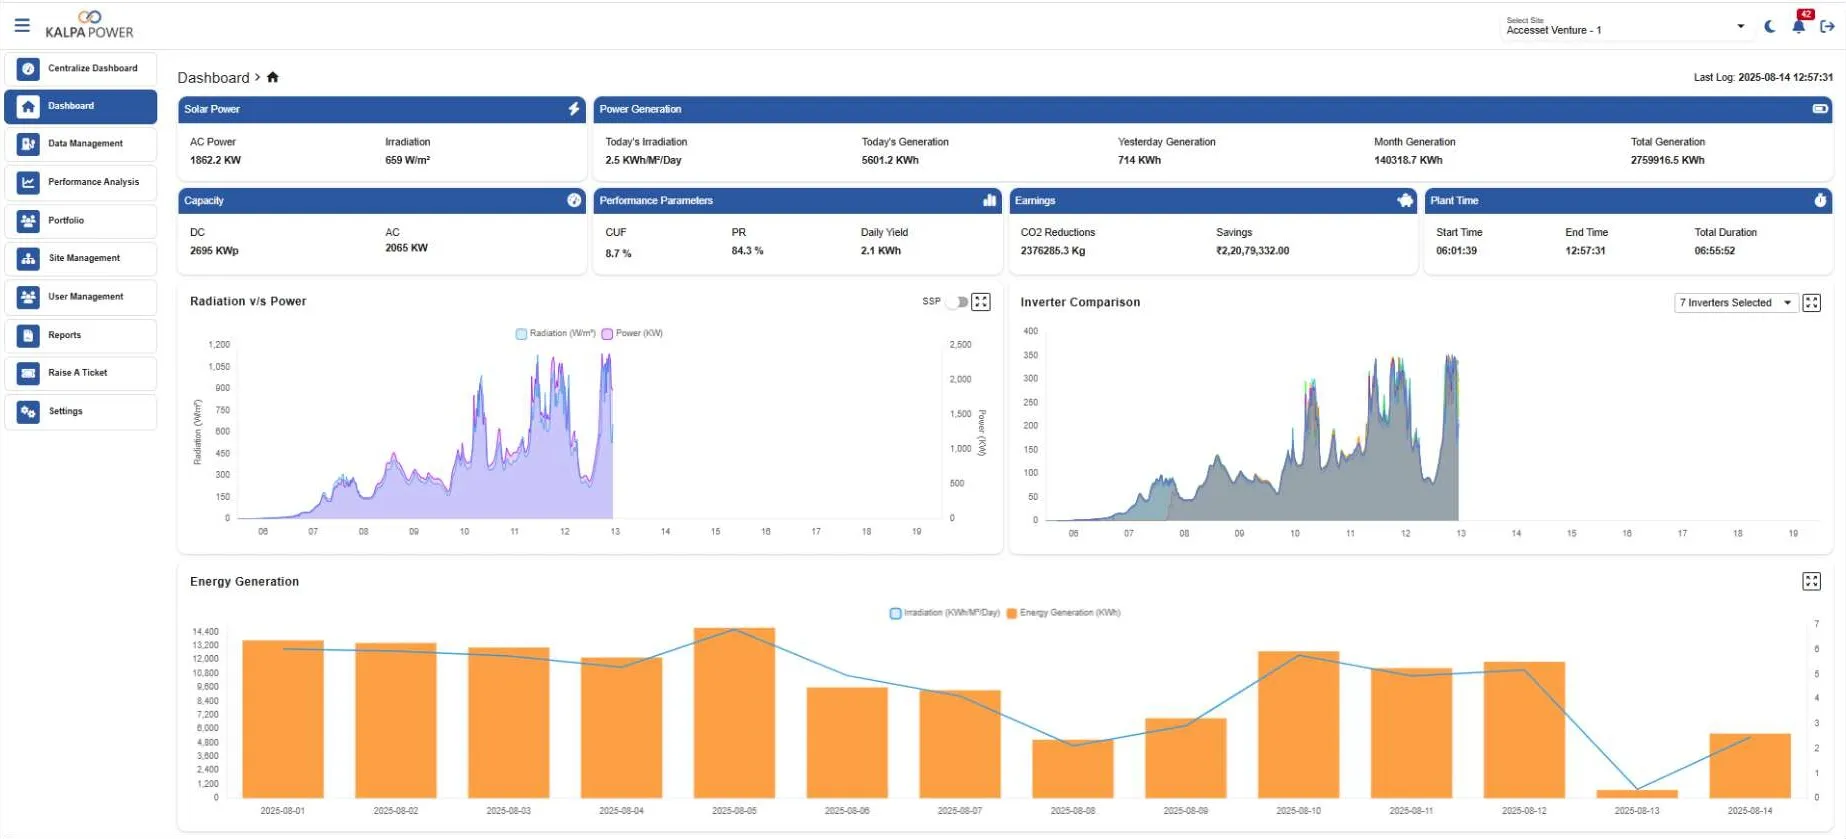Screen dimensions: 1846x839
Task: Click the User Management people icon
Action: point(28,297)
